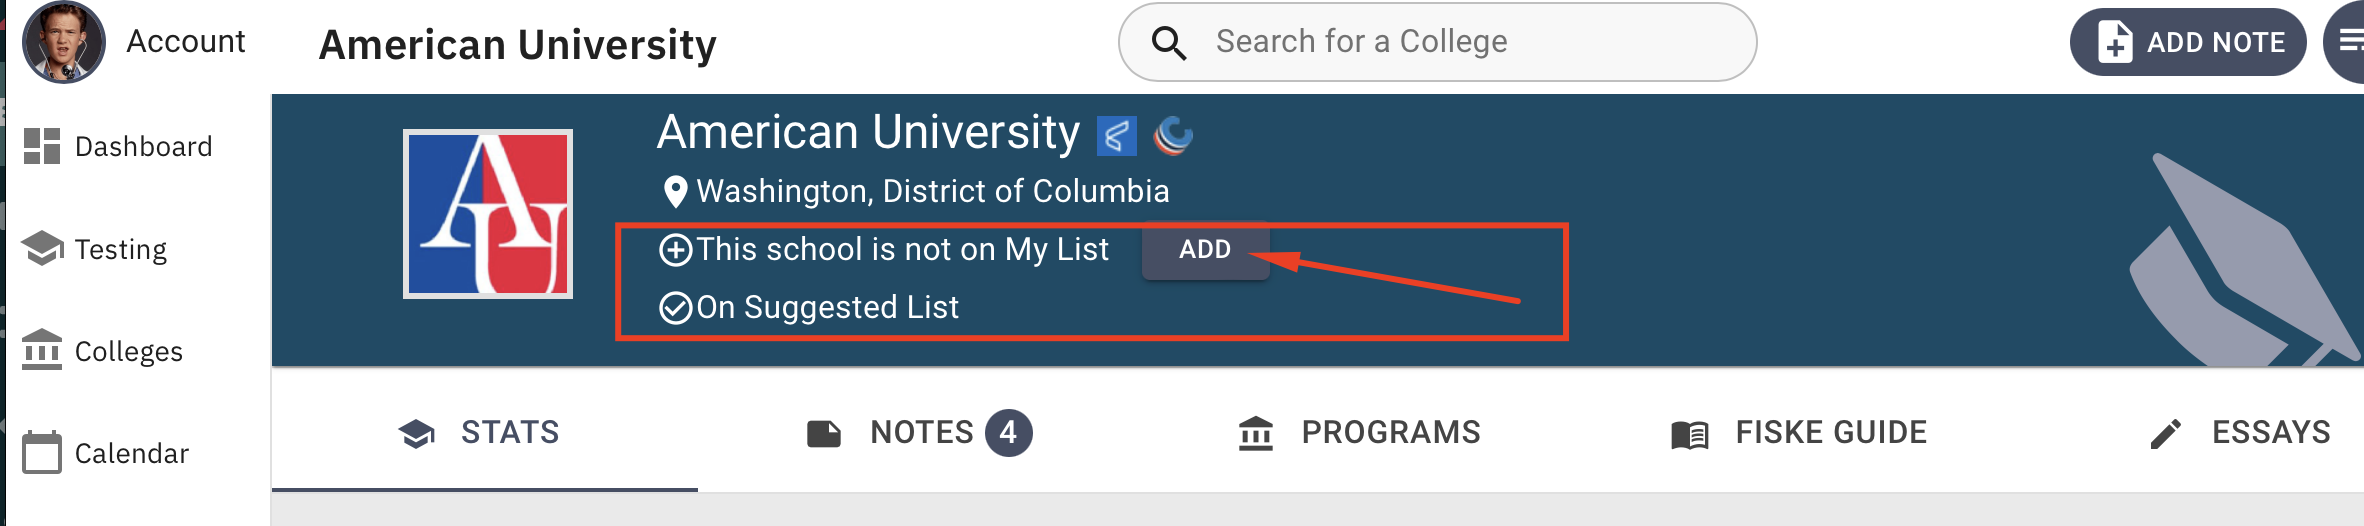2364x526 pixels.
Task: Switch to the STATS tab
Action: [485, 433]
